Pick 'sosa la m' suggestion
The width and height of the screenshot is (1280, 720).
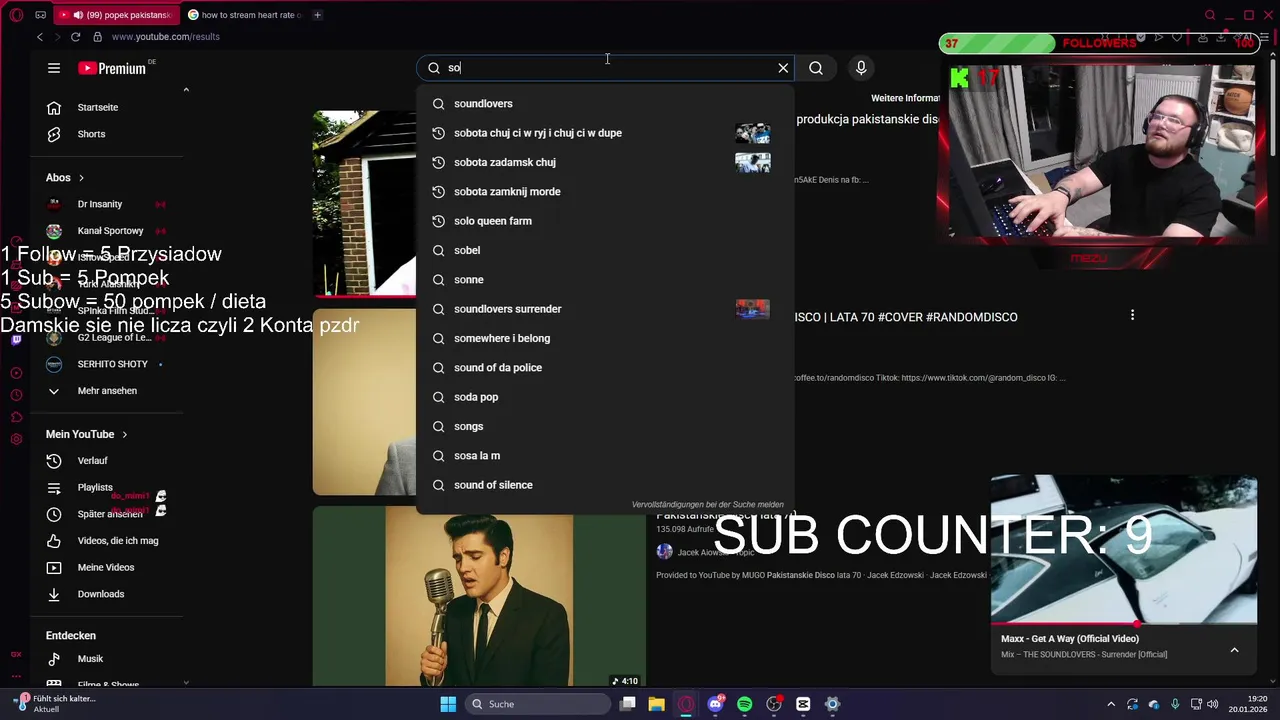pos(605,456)
